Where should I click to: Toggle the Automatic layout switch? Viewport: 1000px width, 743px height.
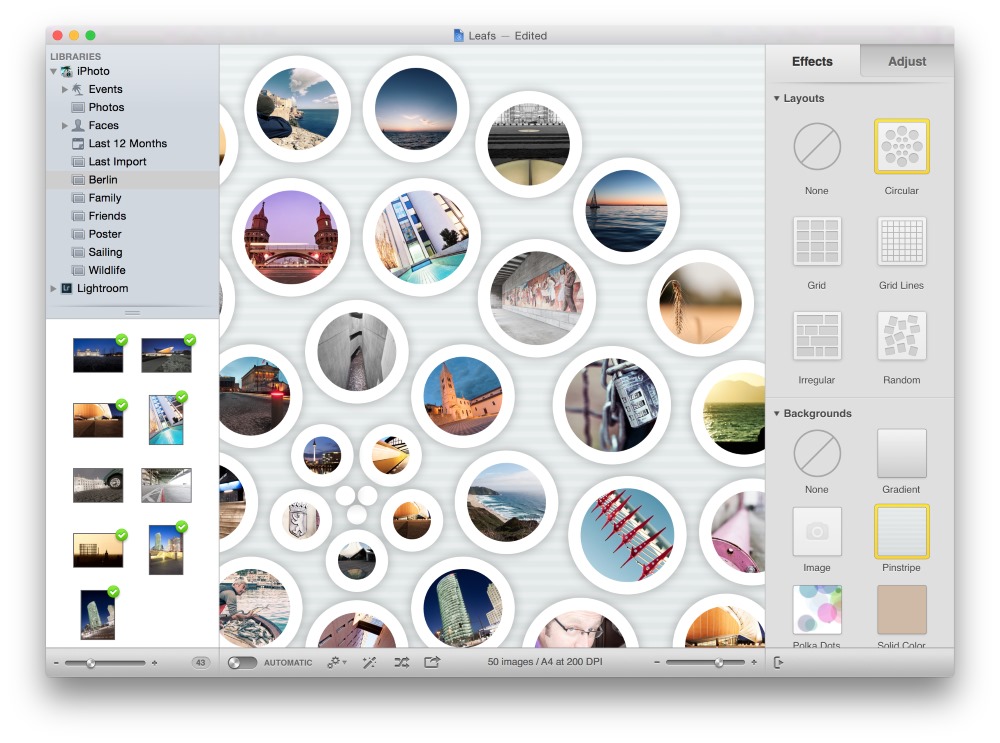pos(240,662)
